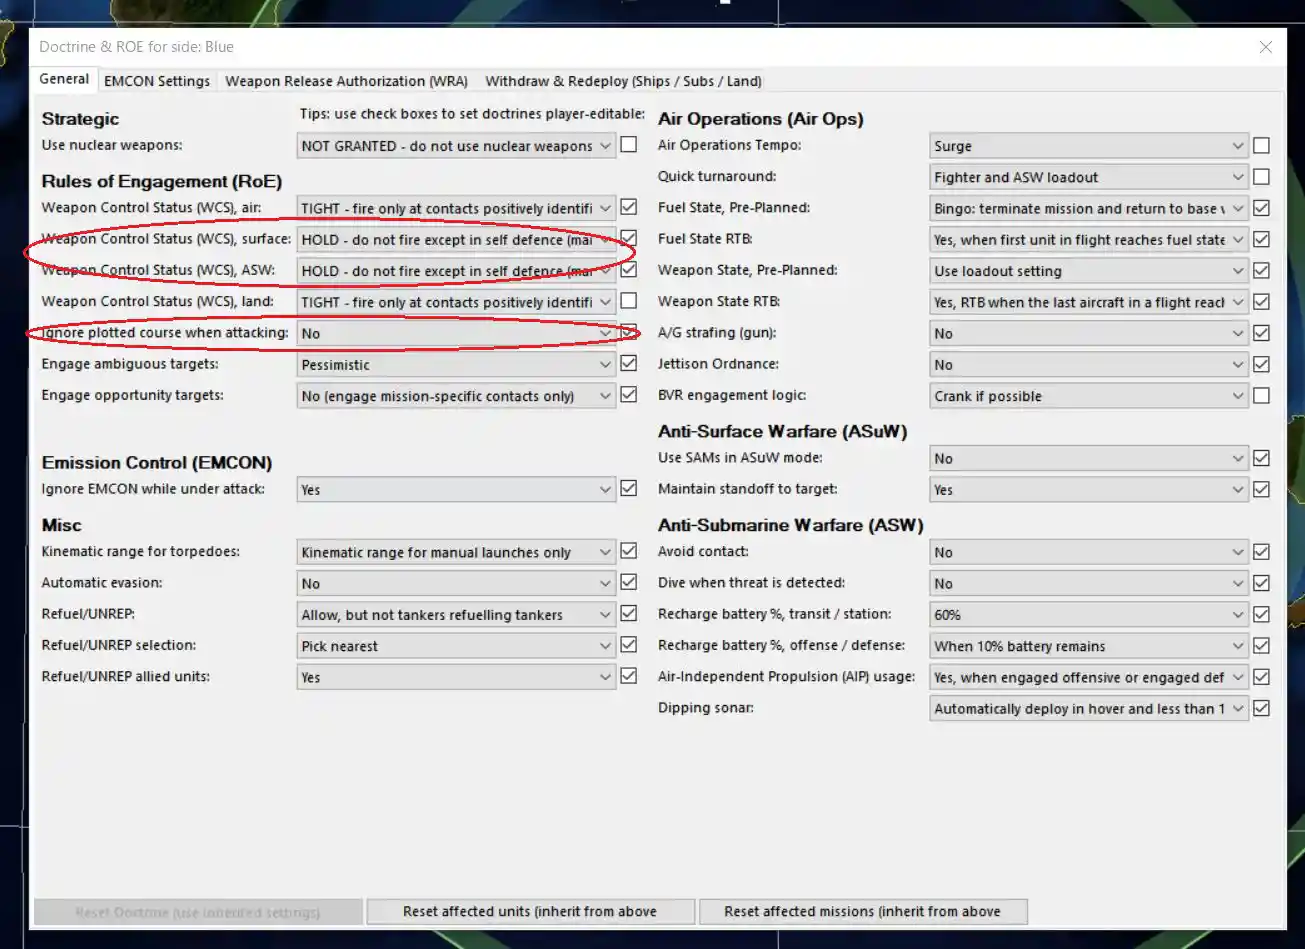Close the Doctrine & ROE dialog
This screenshot has width=1305, height=949.
pos(1265,47)
